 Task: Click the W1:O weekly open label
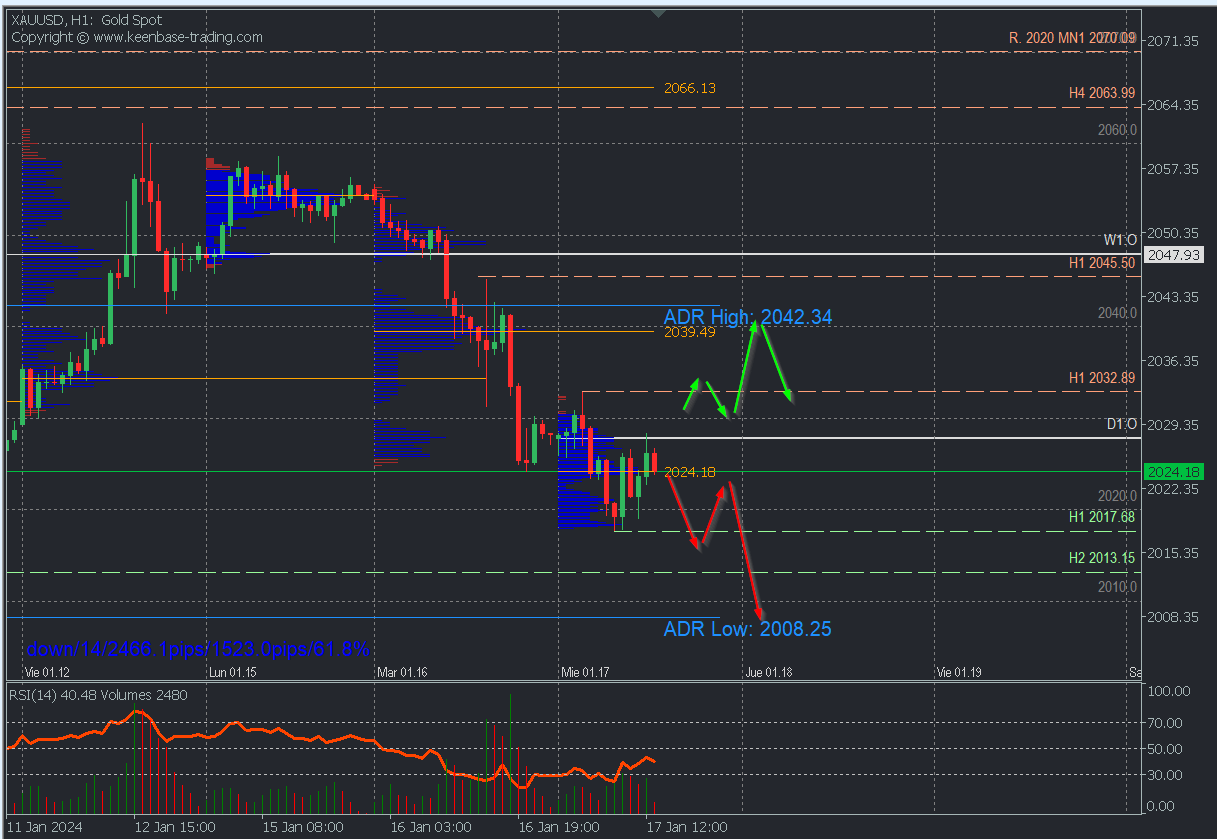point(1120,240)
